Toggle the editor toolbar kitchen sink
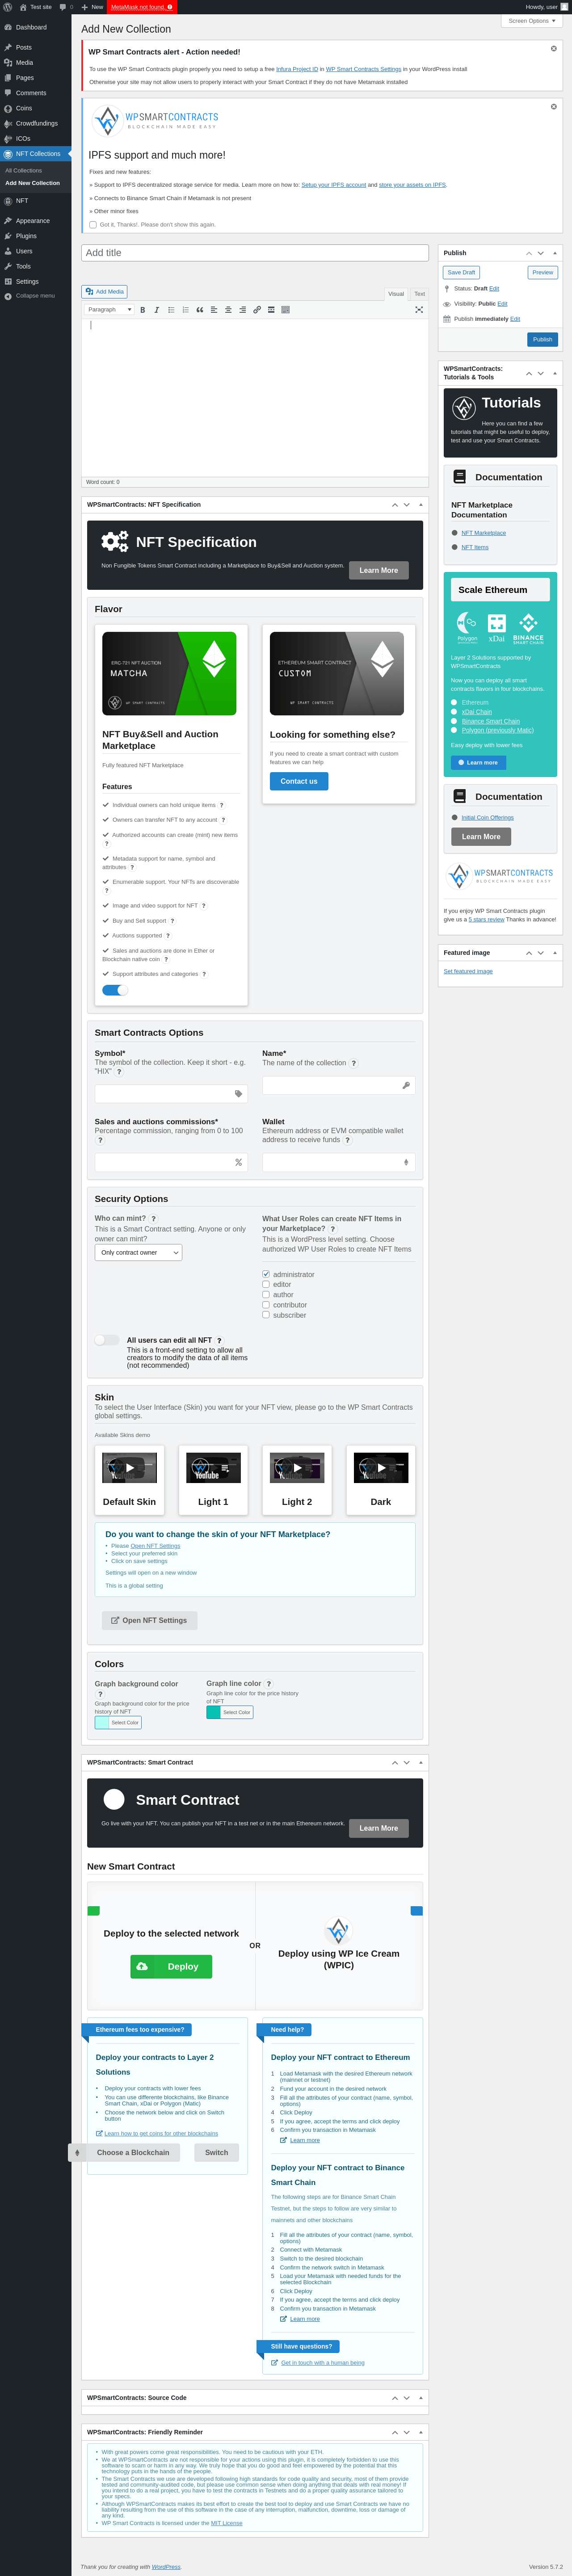This screenshot has height=2576, width=572. 285,310
